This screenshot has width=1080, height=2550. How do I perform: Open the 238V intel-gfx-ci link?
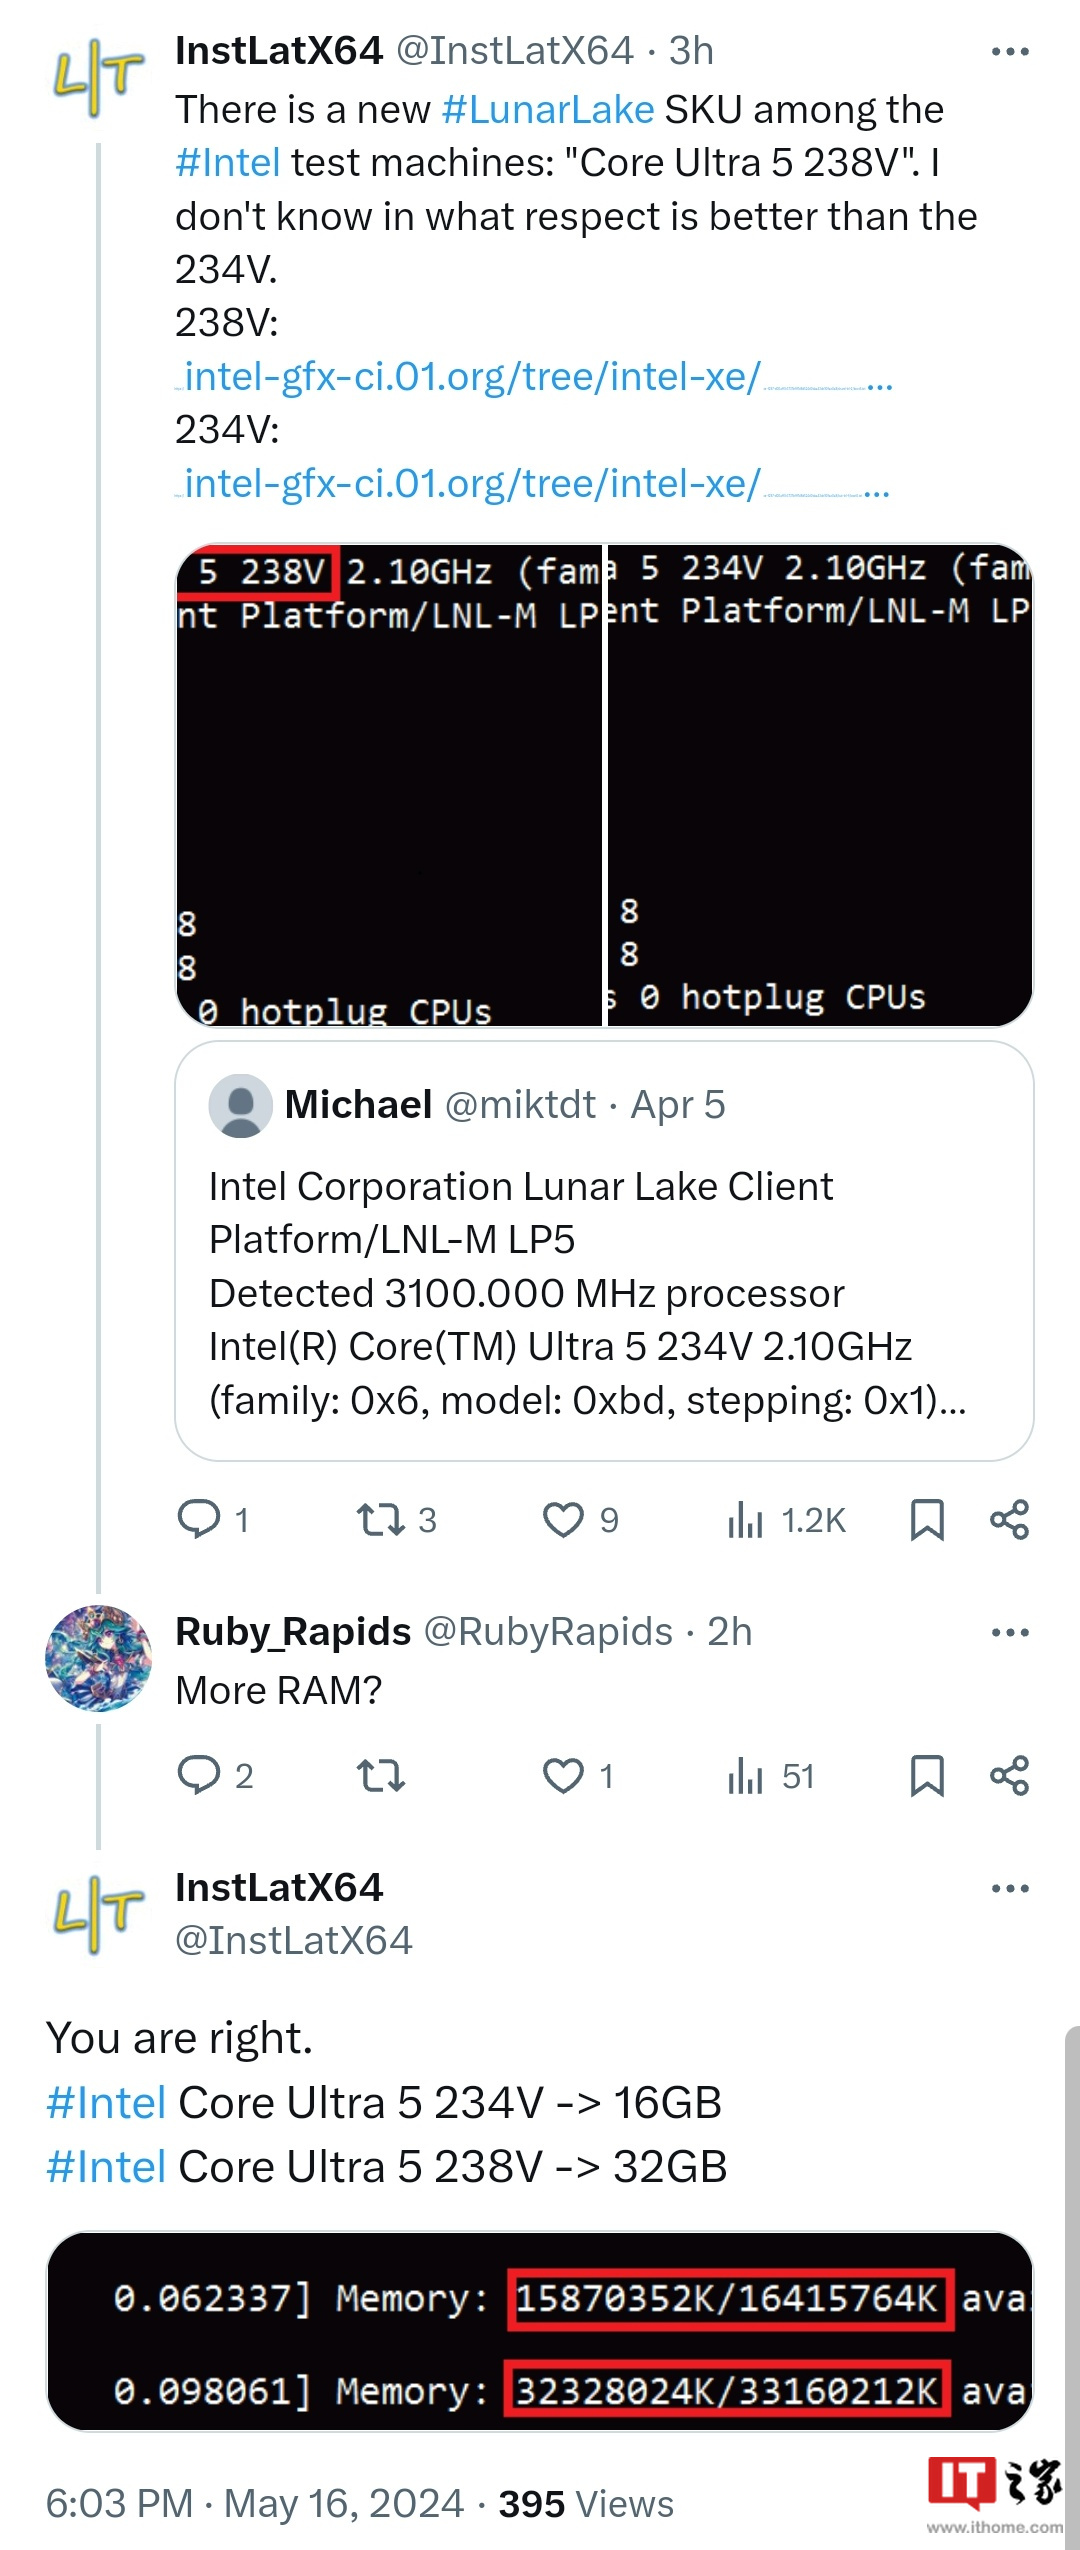pyautogui.click(x=534, y=377)
